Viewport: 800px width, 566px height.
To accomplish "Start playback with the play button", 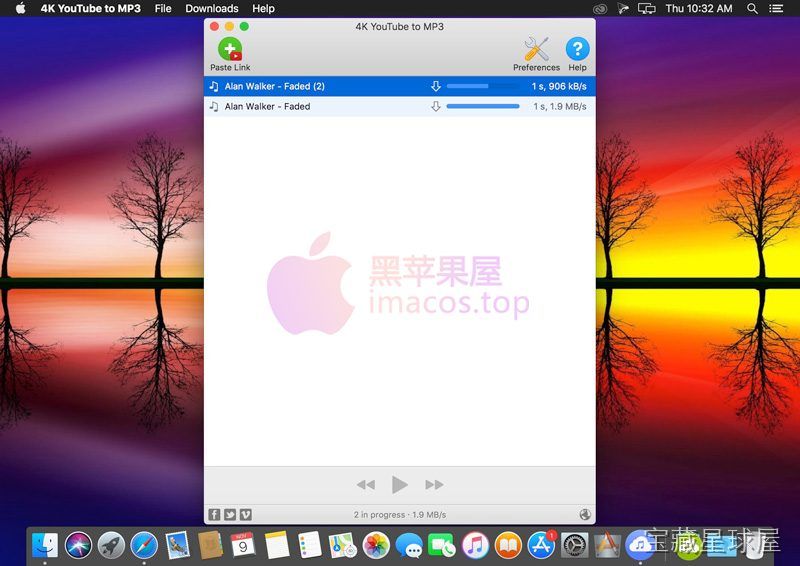I will (399, 484).
